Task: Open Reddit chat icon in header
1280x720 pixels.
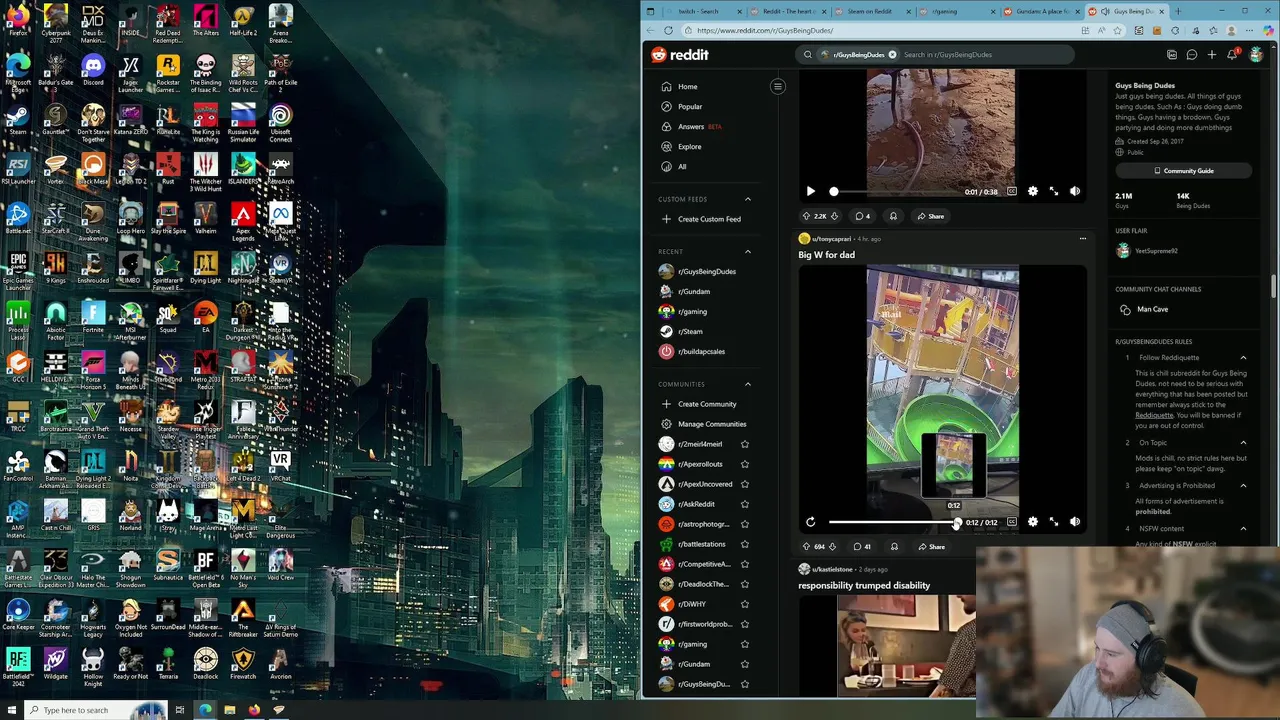Action: click(1192, 55)
